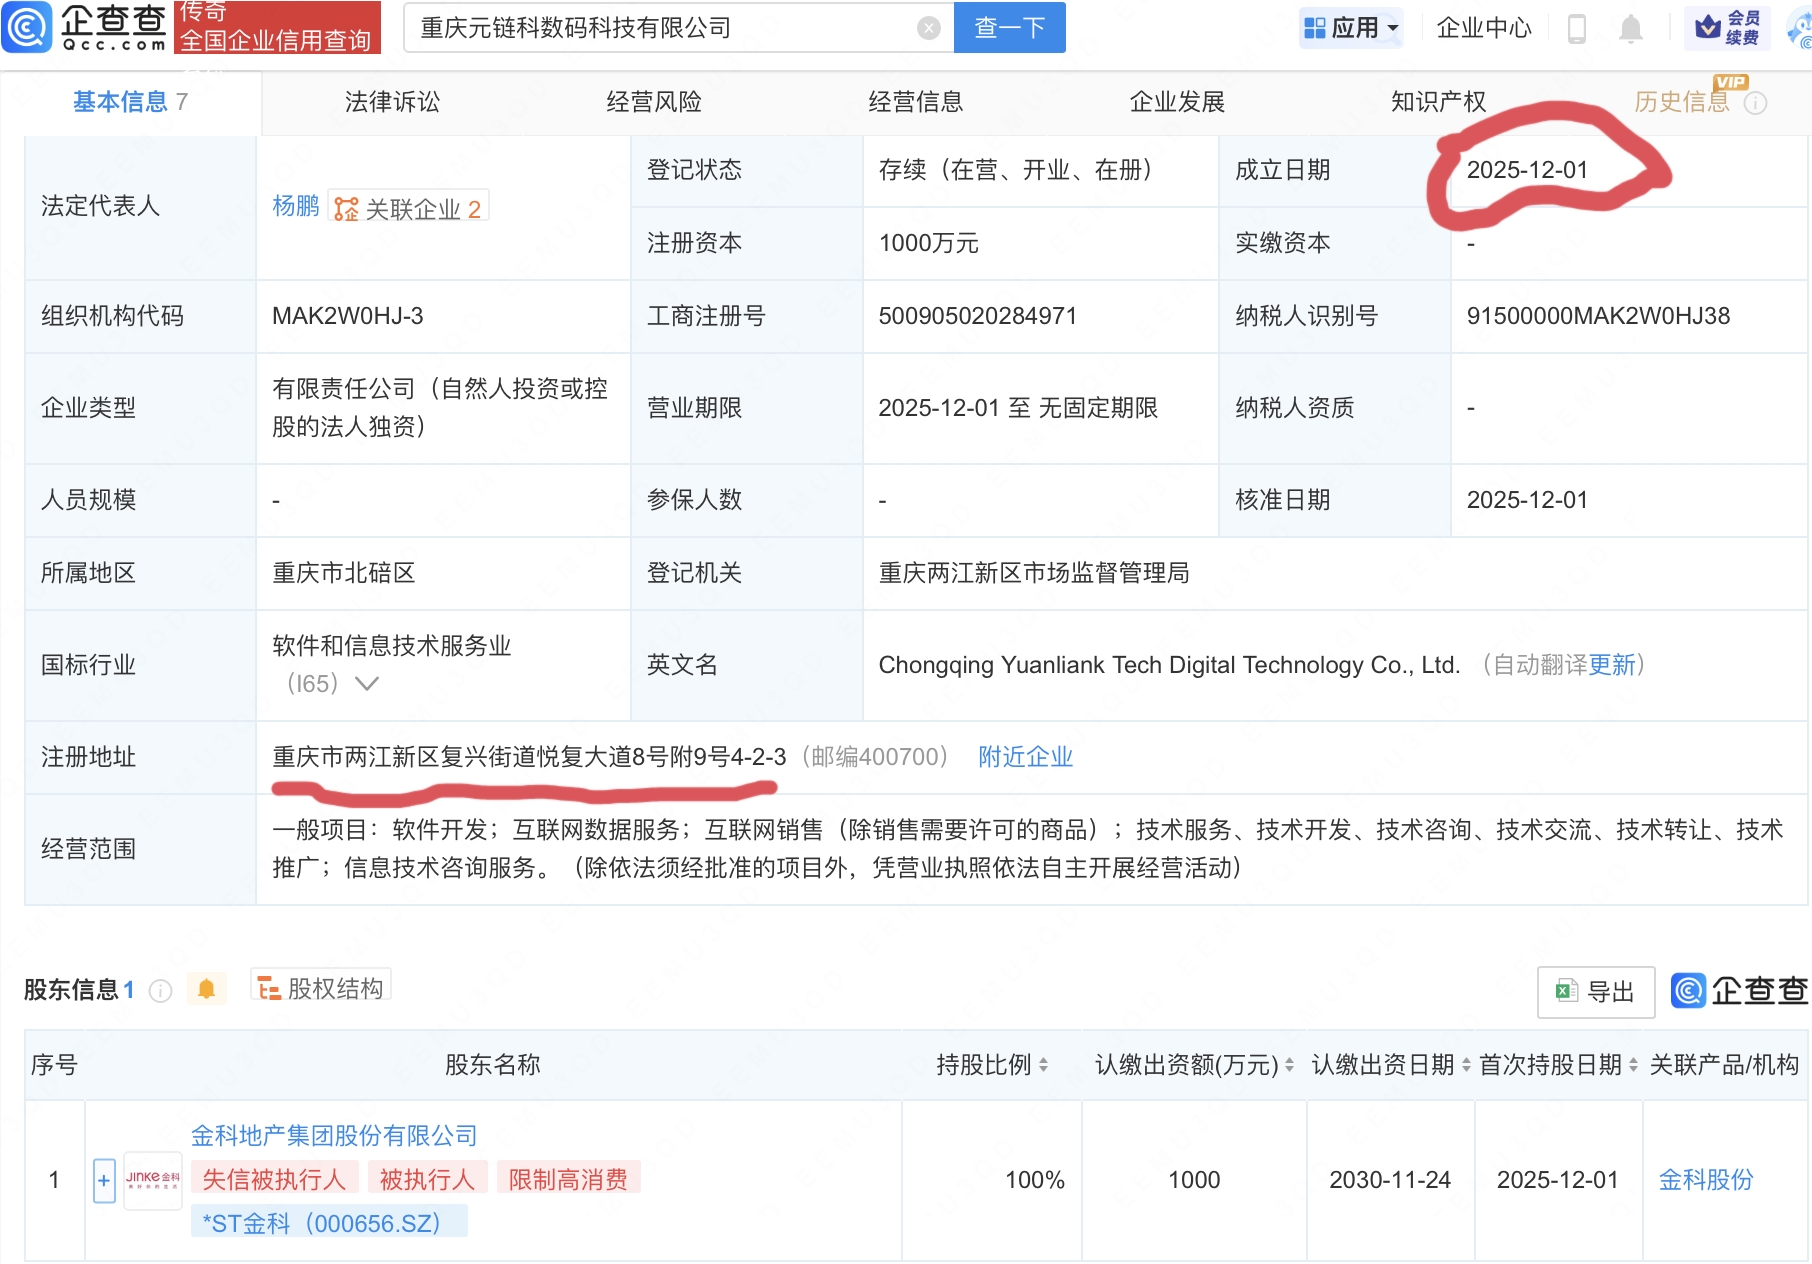This screenshot has height=1264, width=1812.
Task: Click the 成立日期 value 2025-12-01
Action: pyautogui.click(x=1527, y=170)
